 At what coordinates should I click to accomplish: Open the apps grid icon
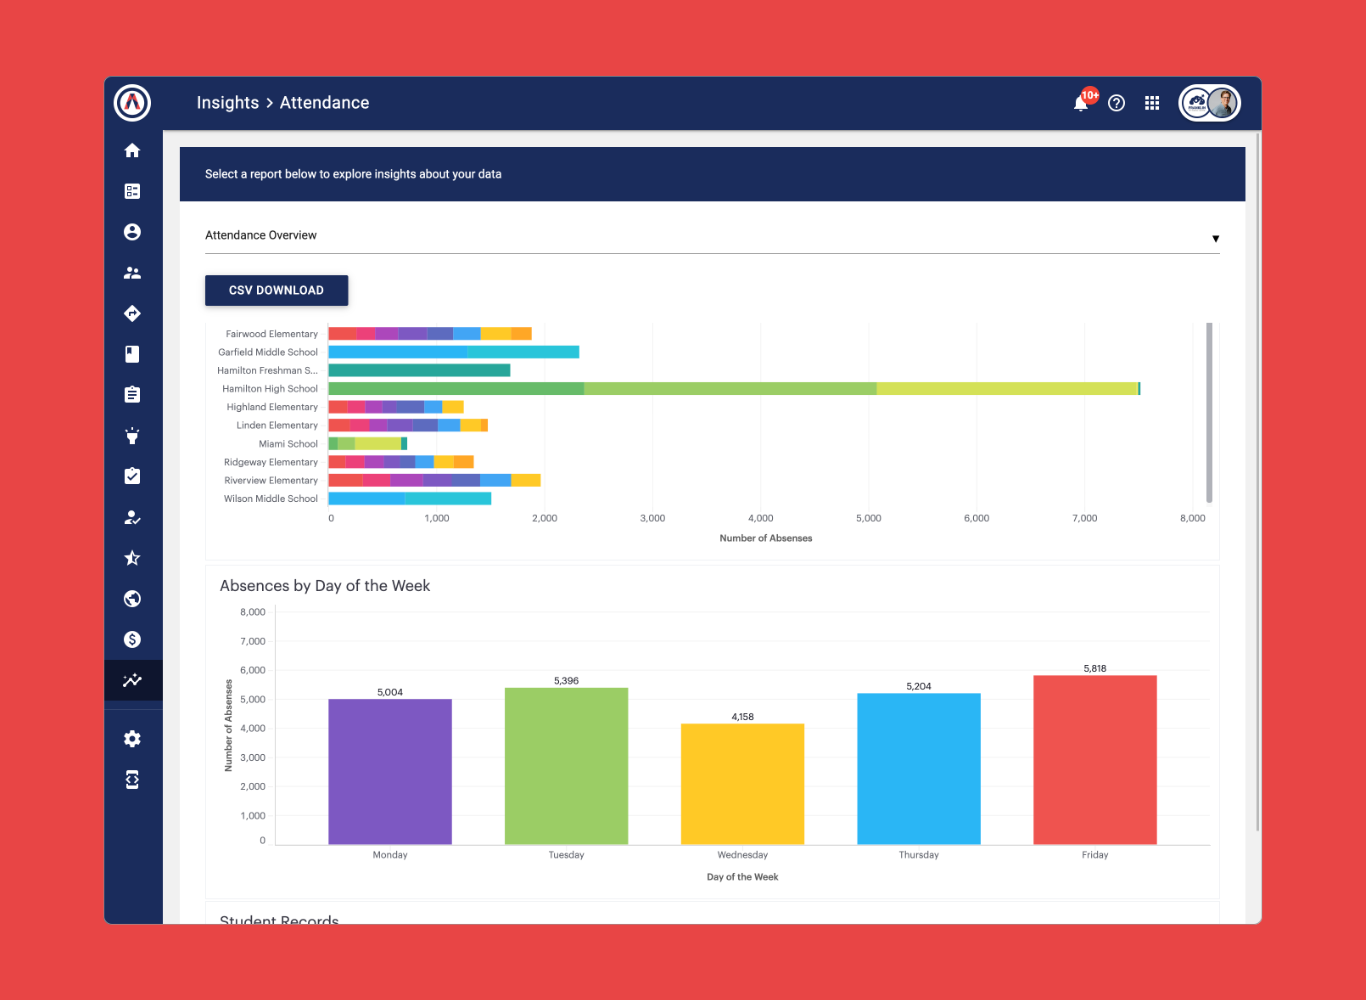[x=1152, y=103]
